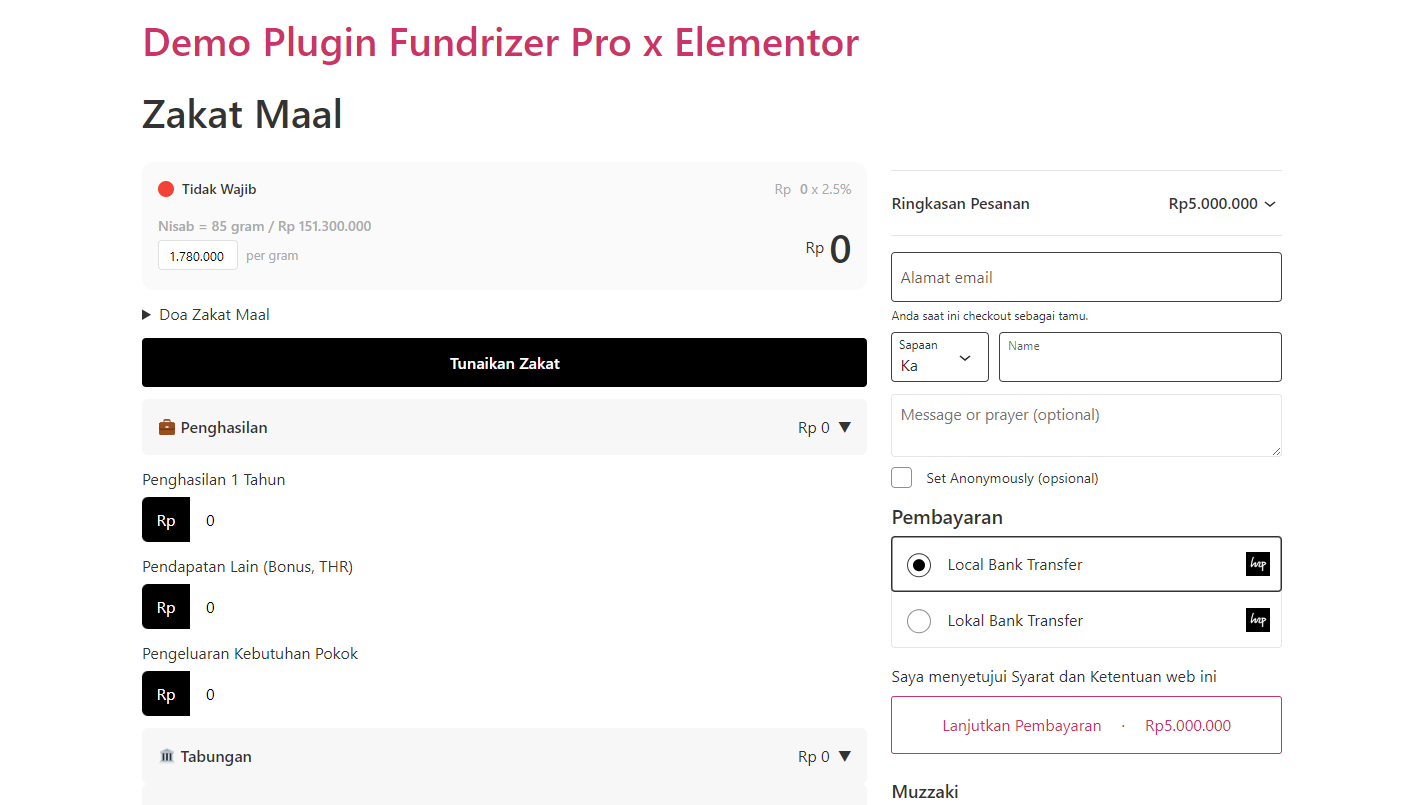Viewport: 1424px width, 805px height.
Task: Click the Rp badge for Pendapatan Lain
Action: click(166, 607)
